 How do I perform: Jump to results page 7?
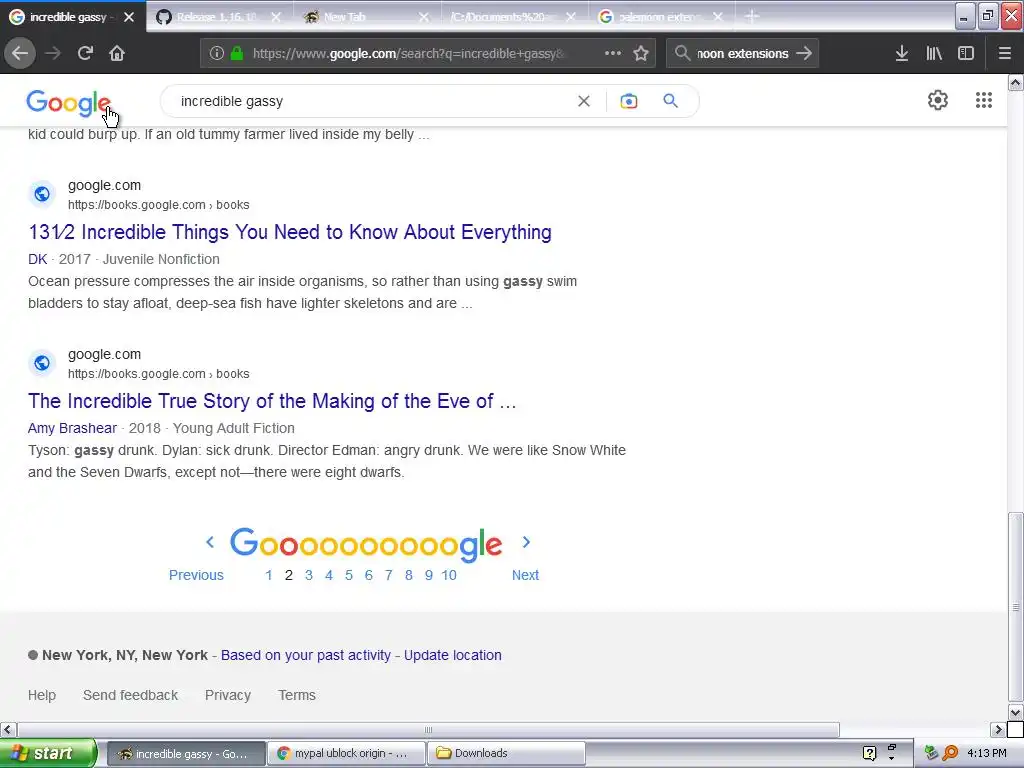tap(389, 575)
